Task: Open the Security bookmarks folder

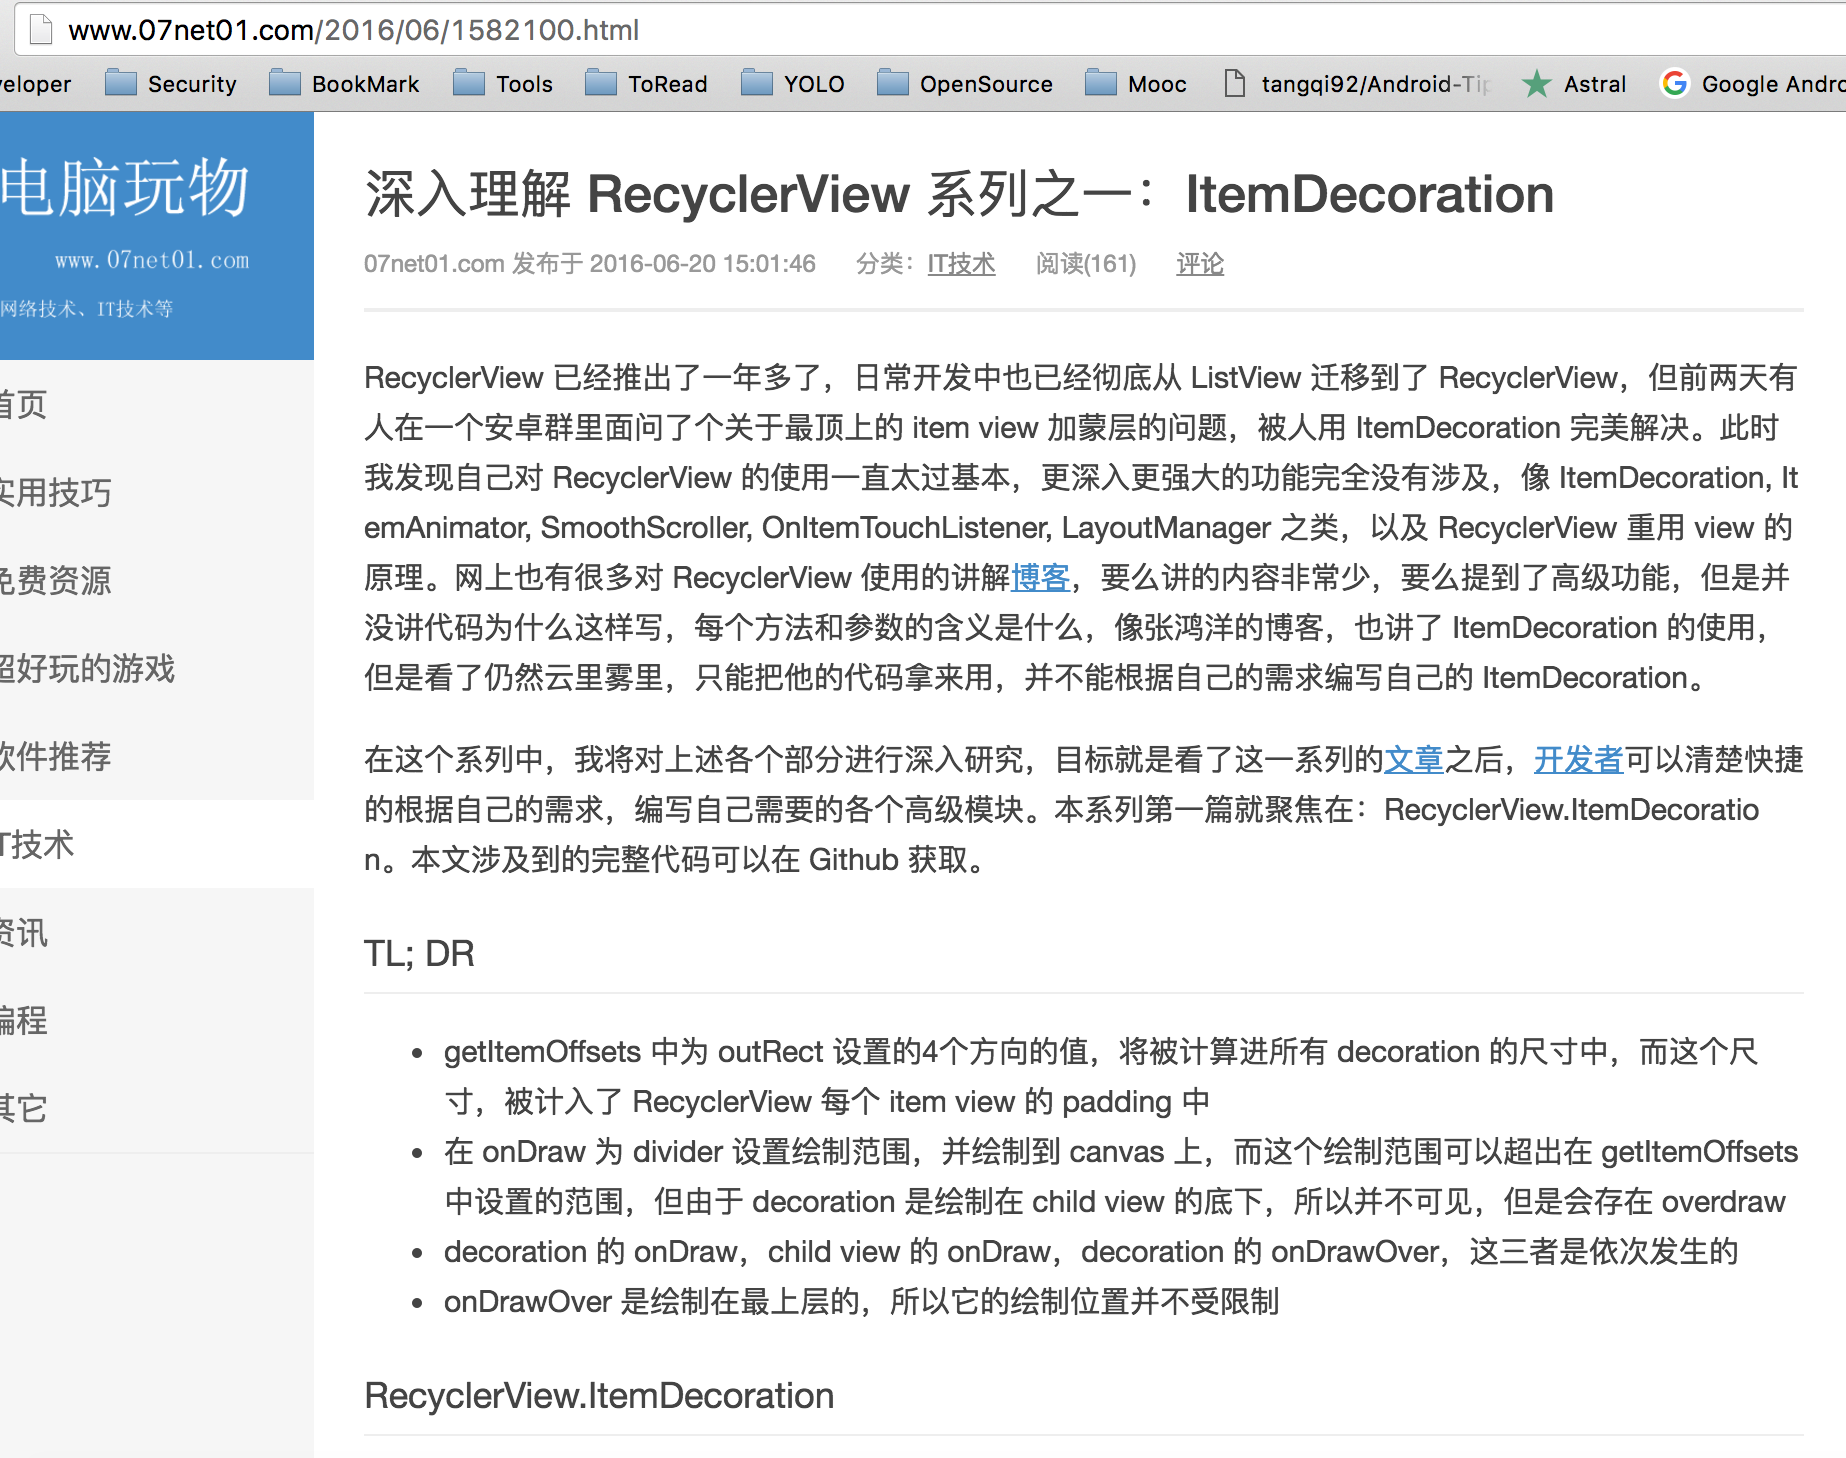Action: pyautogui.click(x=171, y=84)
